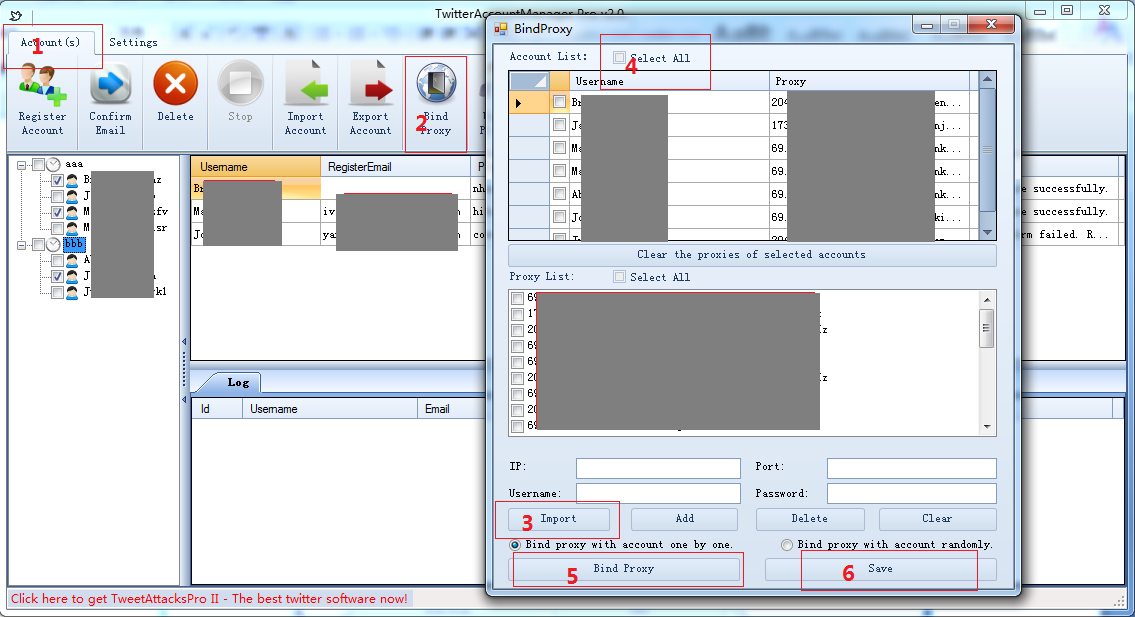Viewport: 1135px width, 617px height.
Task: Select the 'aaa' group label in tree
Action: click(x=74, y=164)
